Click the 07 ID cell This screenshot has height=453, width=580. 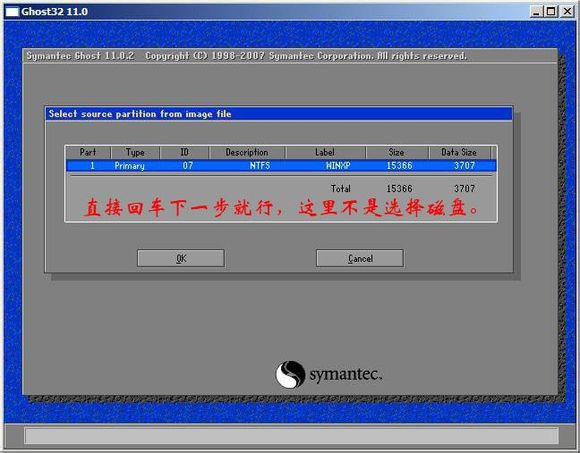point(188,165)
